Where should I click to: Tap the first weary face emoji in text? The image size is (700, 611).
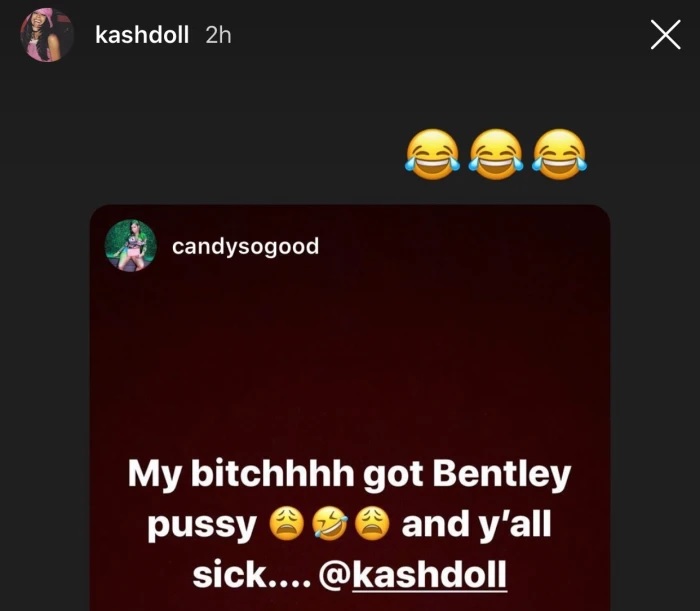[x=287, y=524]
